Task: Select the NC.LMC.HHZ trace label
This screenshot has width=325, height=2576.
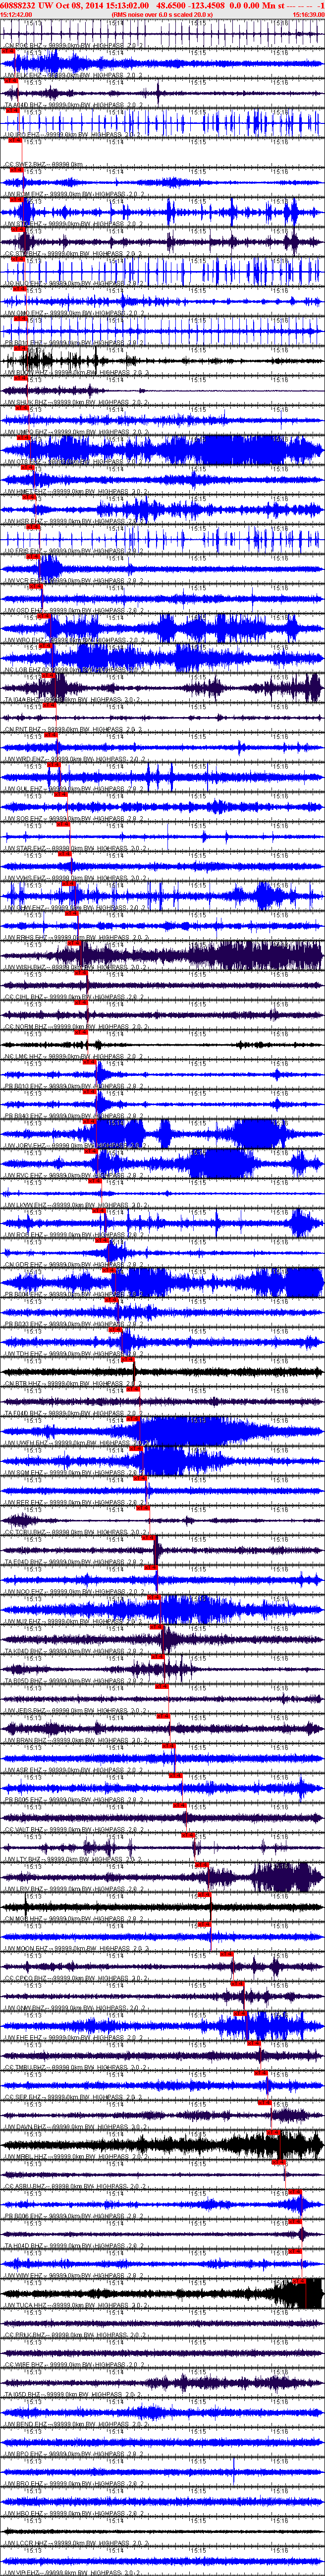Action: [x=74, y=1057]
